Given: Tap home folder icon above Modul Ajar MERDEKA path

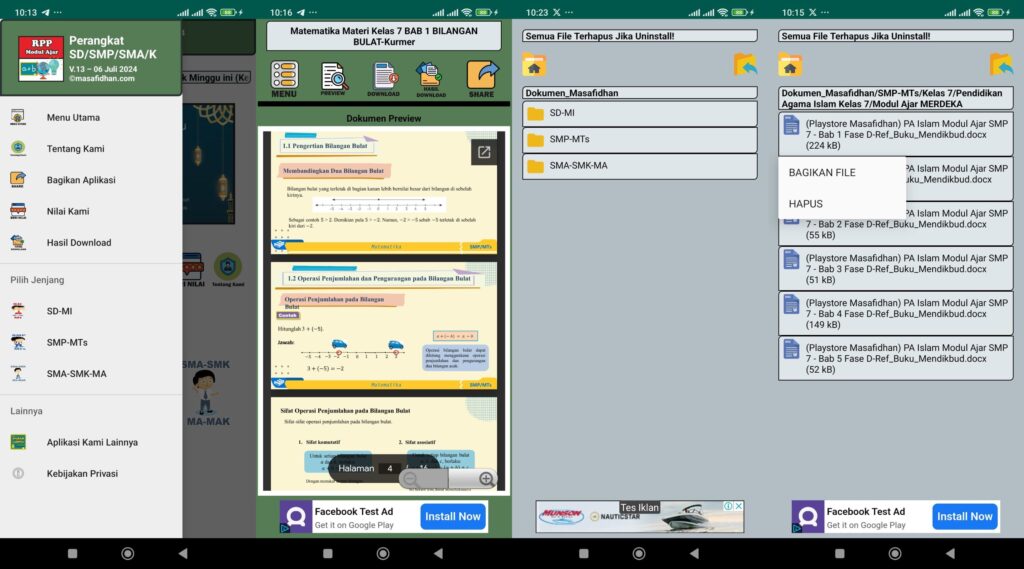Looking at the screenshot, I should 790,65.
